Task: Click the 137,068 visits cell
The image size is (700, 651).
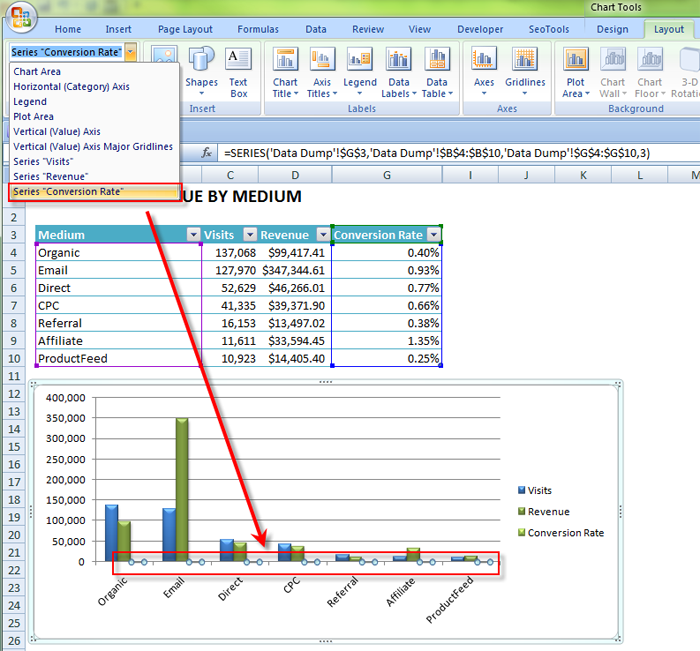Action: (230, 253)
